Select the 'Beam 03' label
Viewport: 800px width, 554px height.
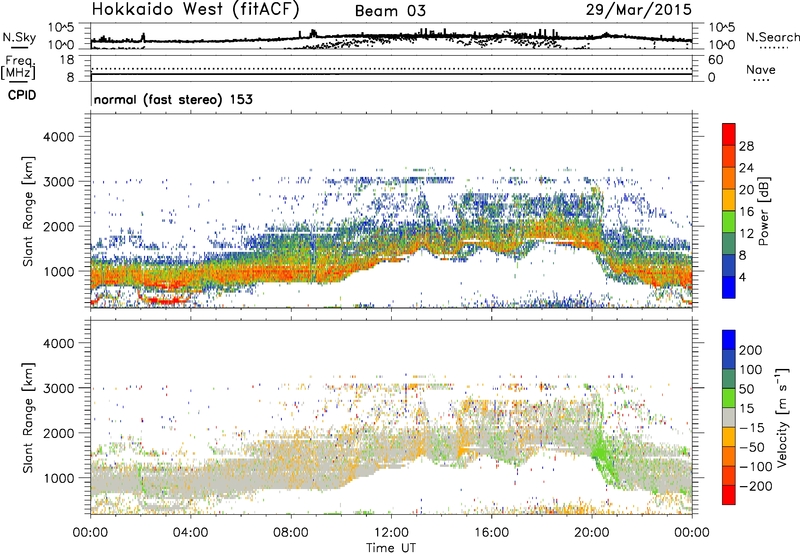point(390,11)
